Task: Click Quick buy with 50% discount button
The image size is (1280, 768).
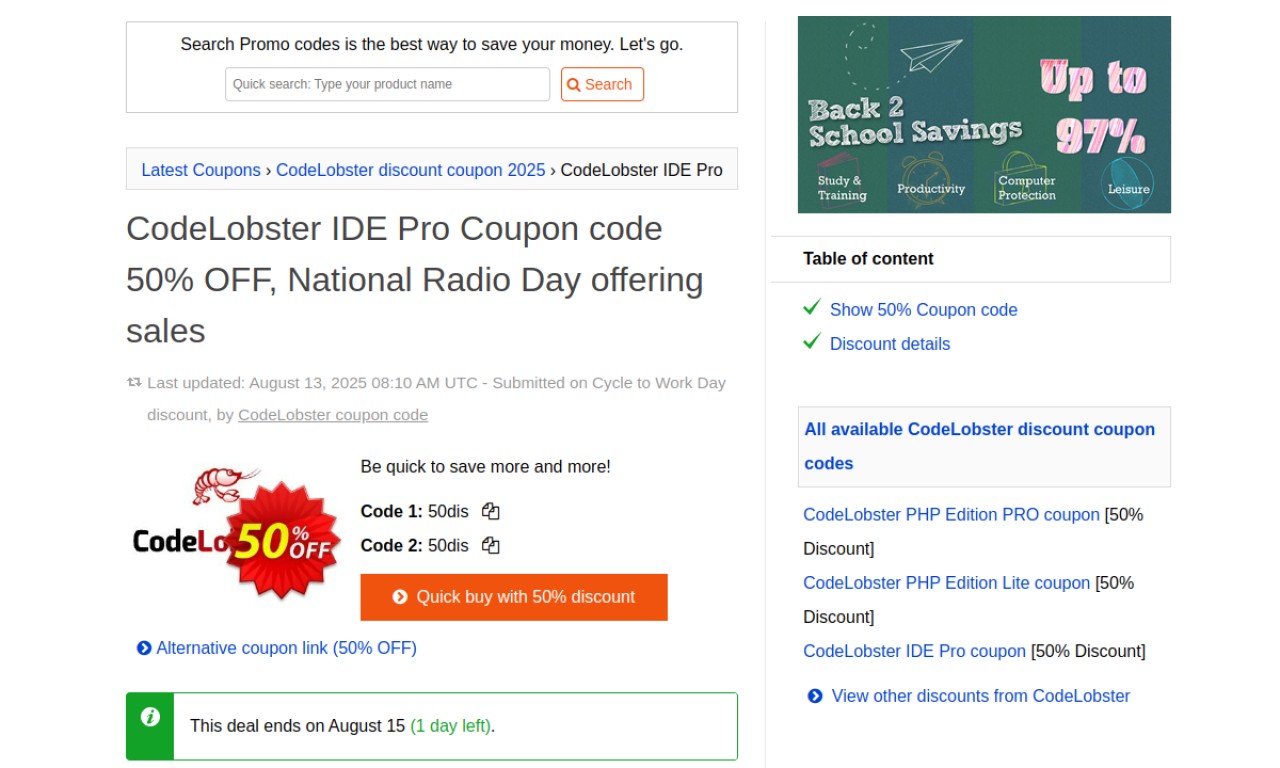Action: click(x=514, y=597)
